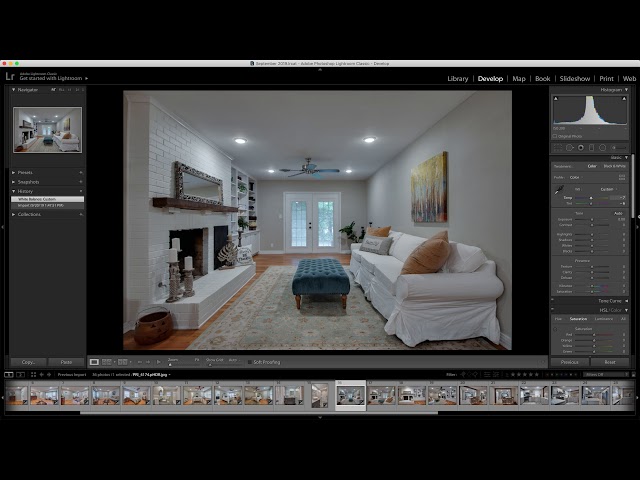The width and height of the screenshot is (640, 480).
Task: Open Grid view from filmstrip bar
Action: click(33, 375)
